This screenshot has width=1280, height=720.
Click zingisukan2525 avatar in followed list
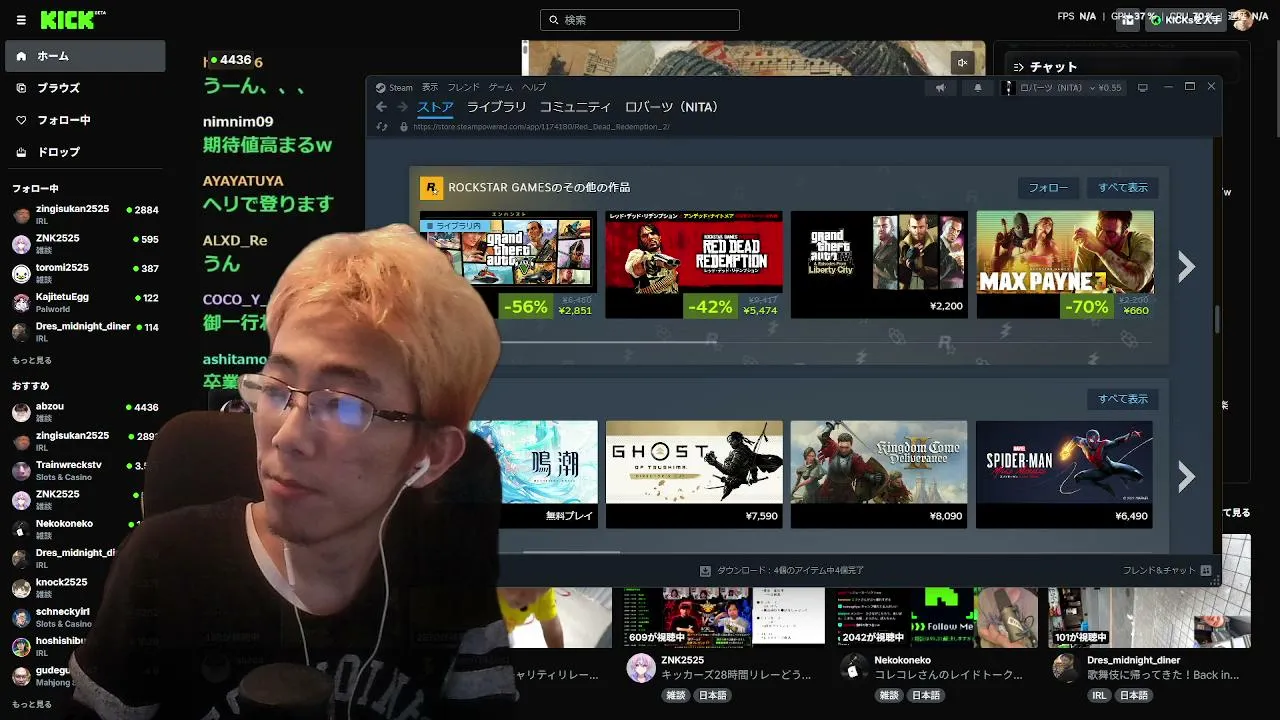21,214
